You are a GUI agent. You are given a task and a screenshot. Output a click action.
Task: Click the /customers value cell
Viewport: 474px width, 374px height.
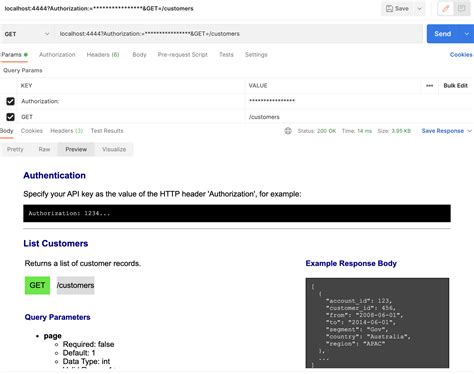point(359,117)
